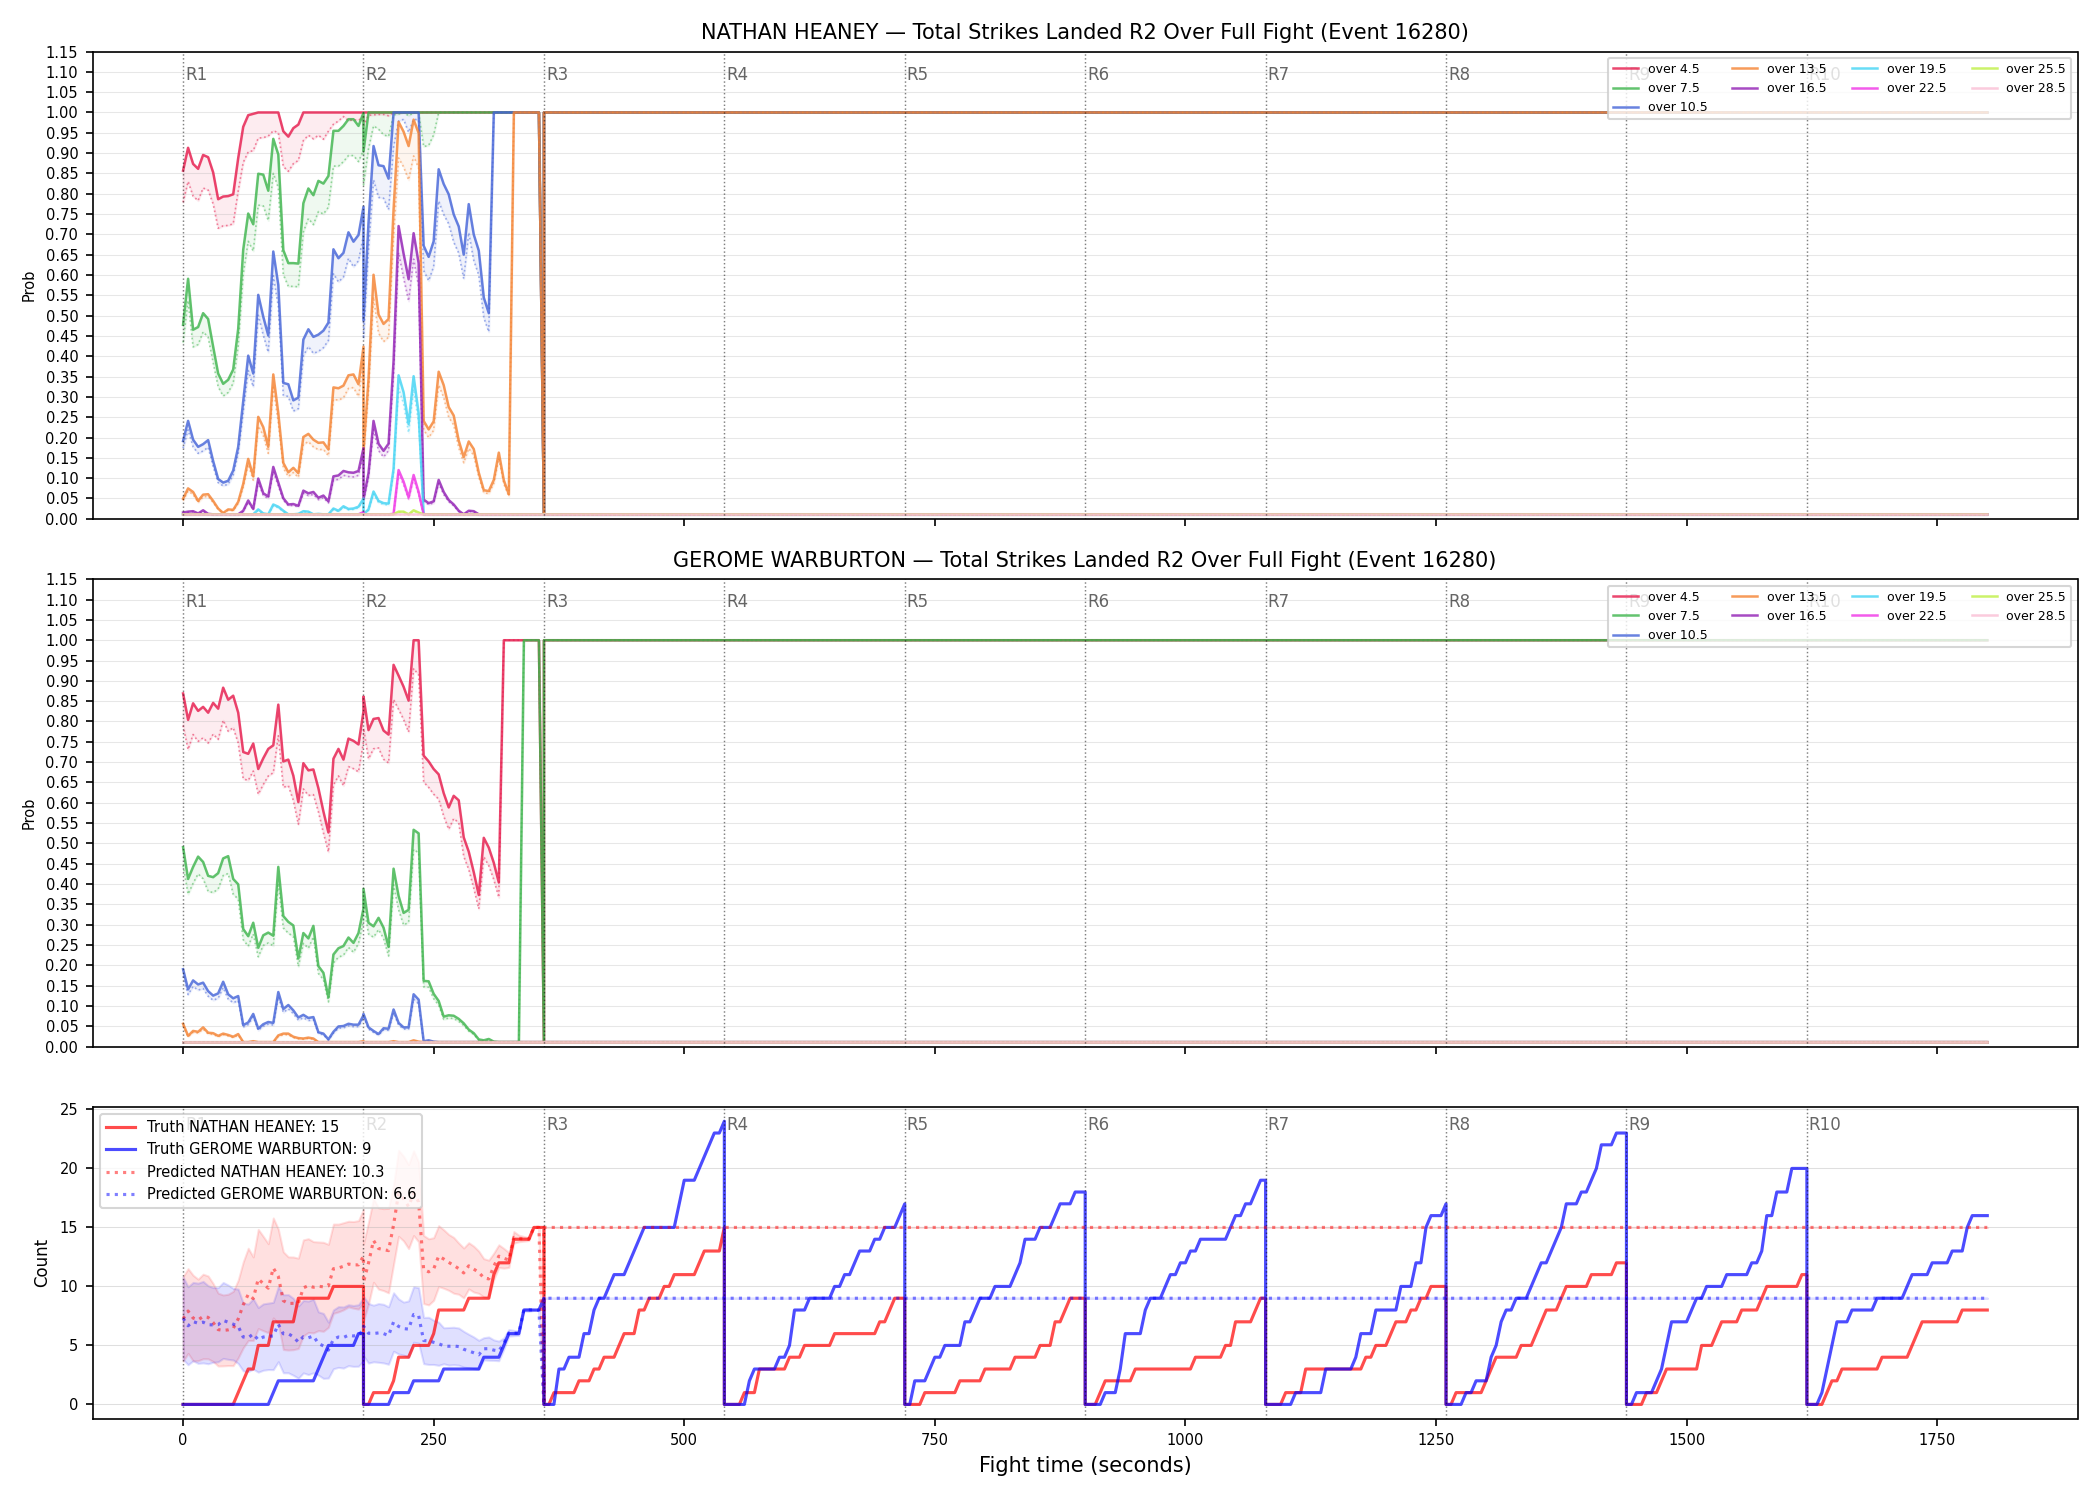Click the R8 marker in Gerome Warburton chart
This screenshot has width=2100, height=1500.
tap(1459, 601)
